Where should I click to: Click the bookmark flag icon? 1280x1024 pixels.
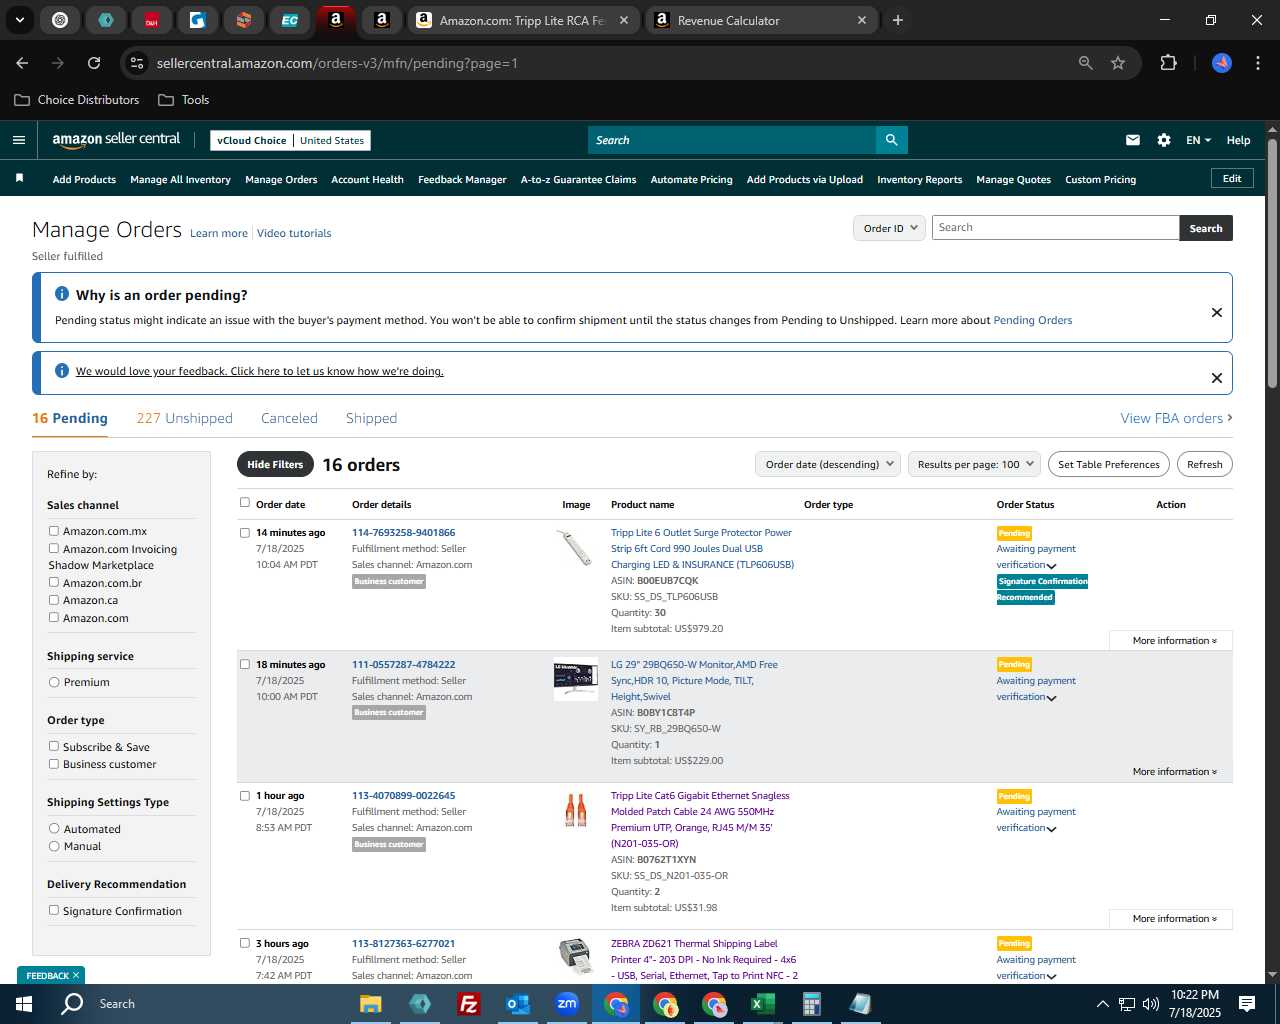pyautogui.click(x=19, y=178)
